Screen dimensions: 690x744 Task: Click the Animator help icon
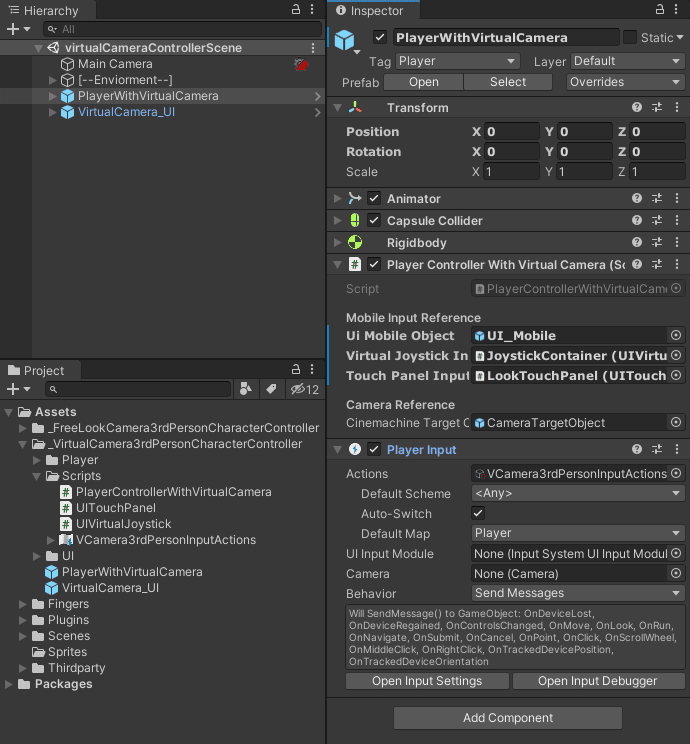637,198
